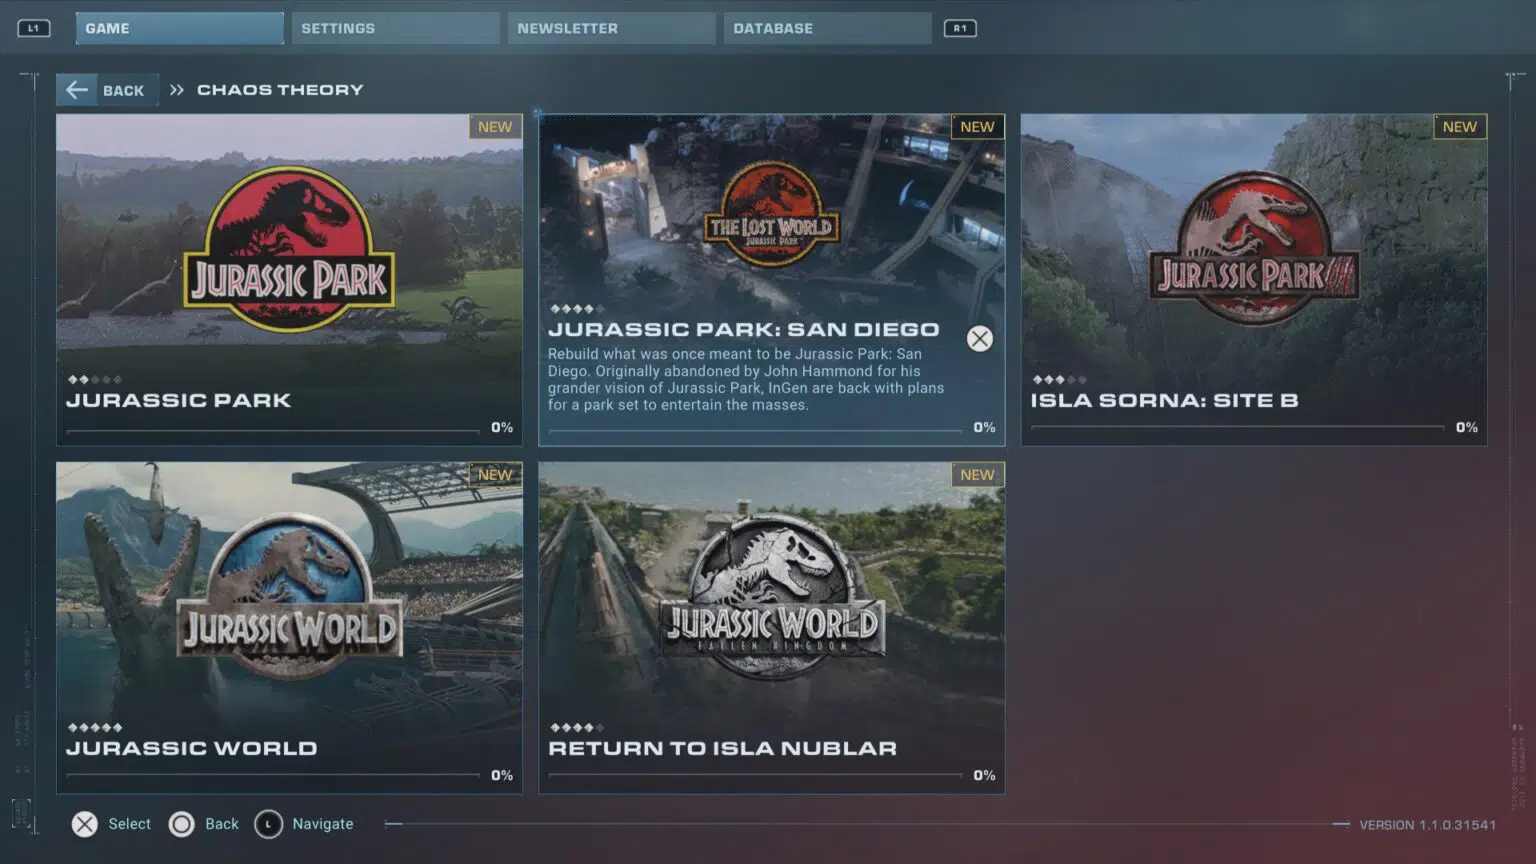Image resolution: width=1536 pixels, height=864 pixels.
Task: Click the Chaos Theory breadcrumb label
Action: pyautogui.click(x=280, y=90)
